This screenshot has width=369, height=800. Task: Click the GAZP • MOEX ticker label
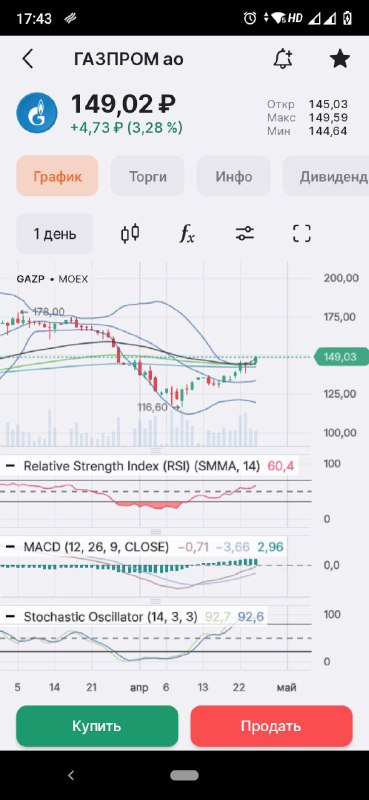coord(52,280)
